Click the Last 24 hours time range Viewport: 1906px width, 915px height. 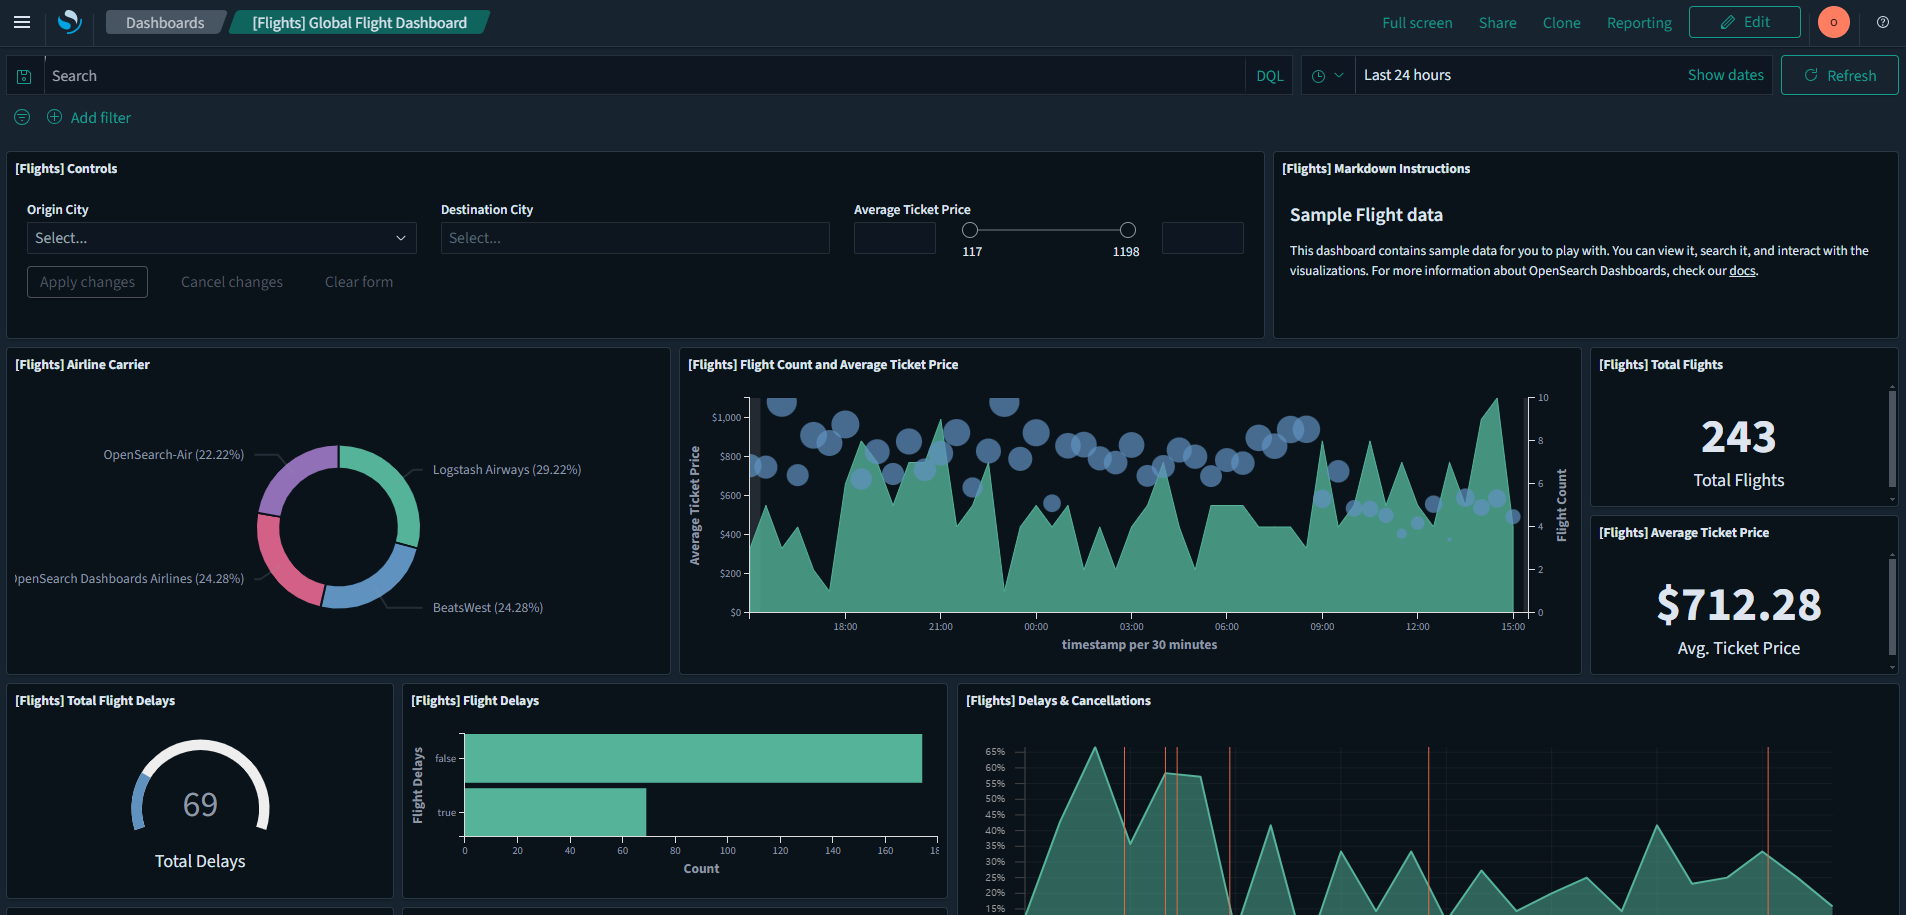1407,75
